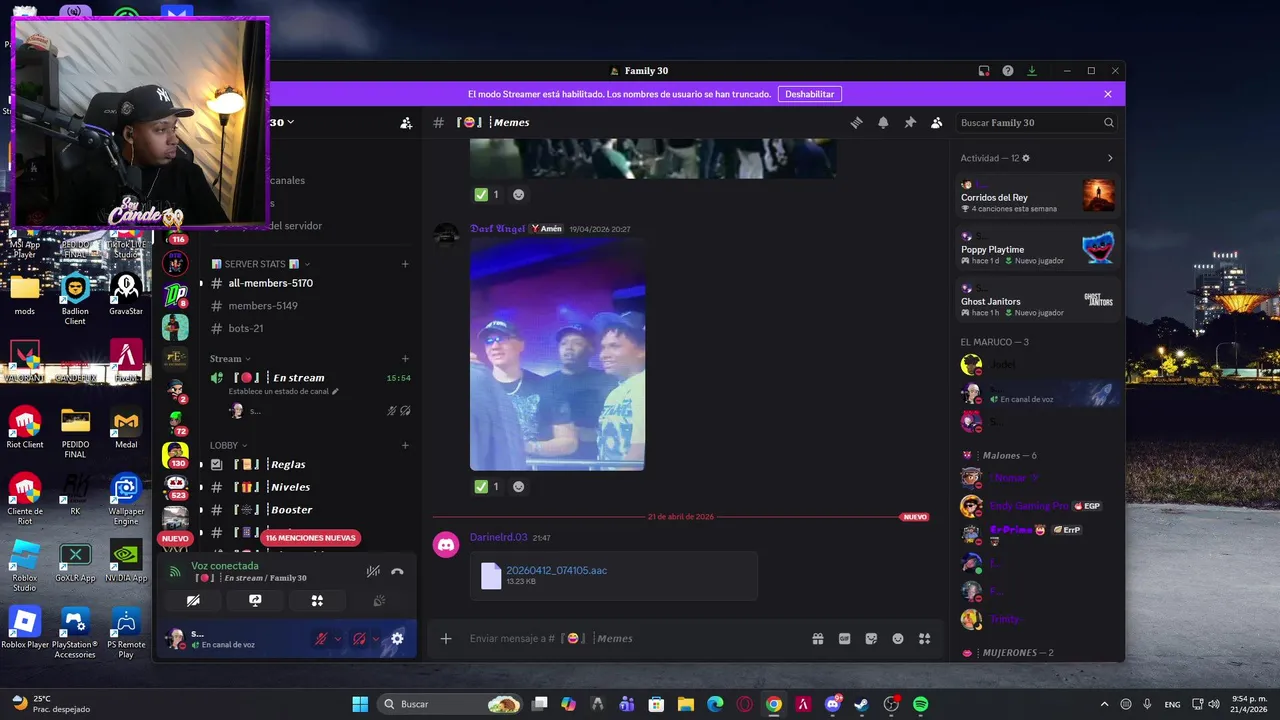
Task: Disconnect from voice with hang-up icon
Action: 397,572
